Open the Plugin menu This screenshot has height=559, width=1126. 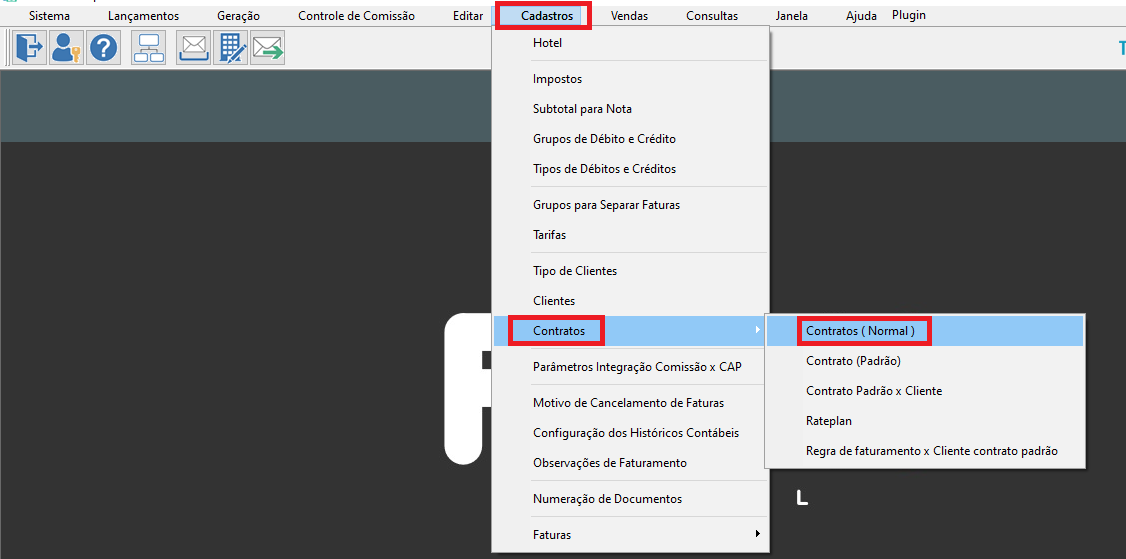[x=908, y=15]
